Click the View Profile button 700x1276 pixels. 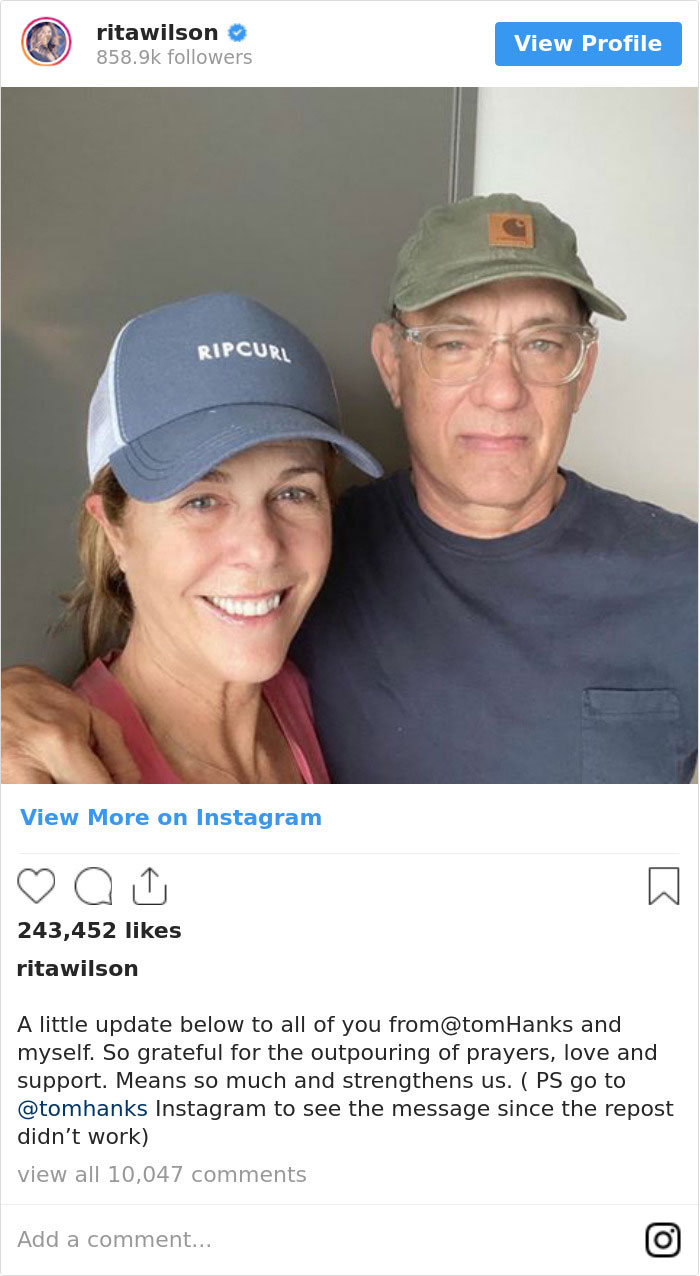[x=588, y=44]
